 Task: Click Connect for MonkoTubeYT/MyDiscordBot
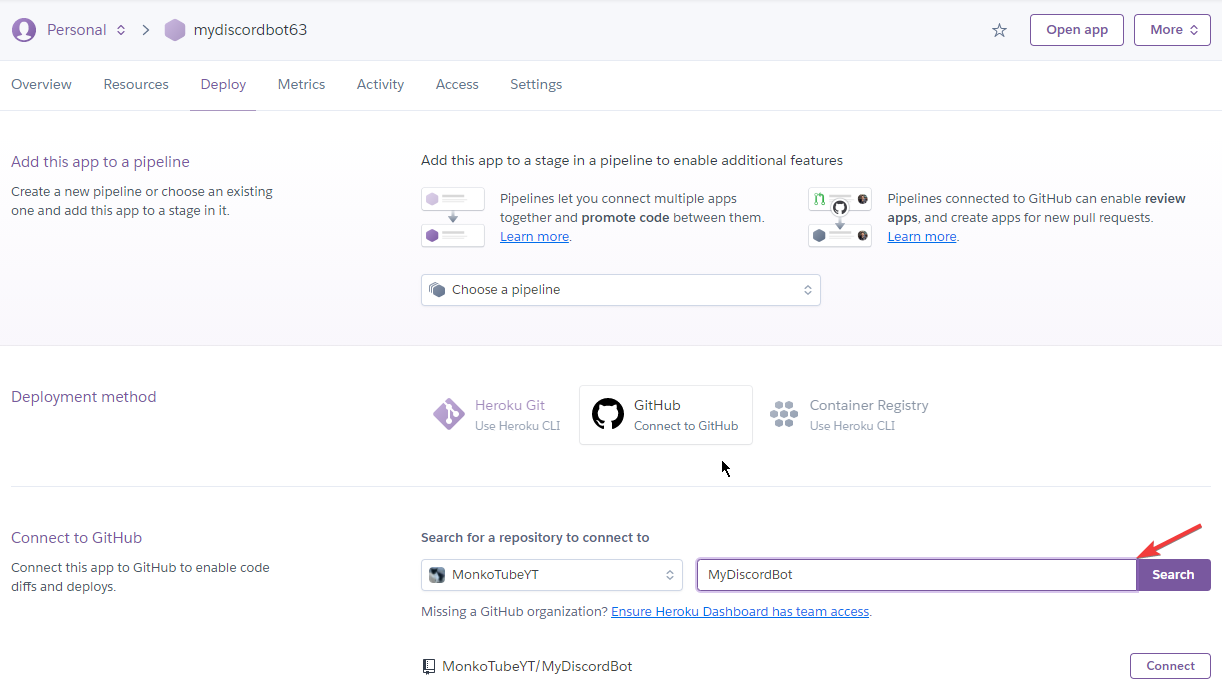tap(1170, 666)
